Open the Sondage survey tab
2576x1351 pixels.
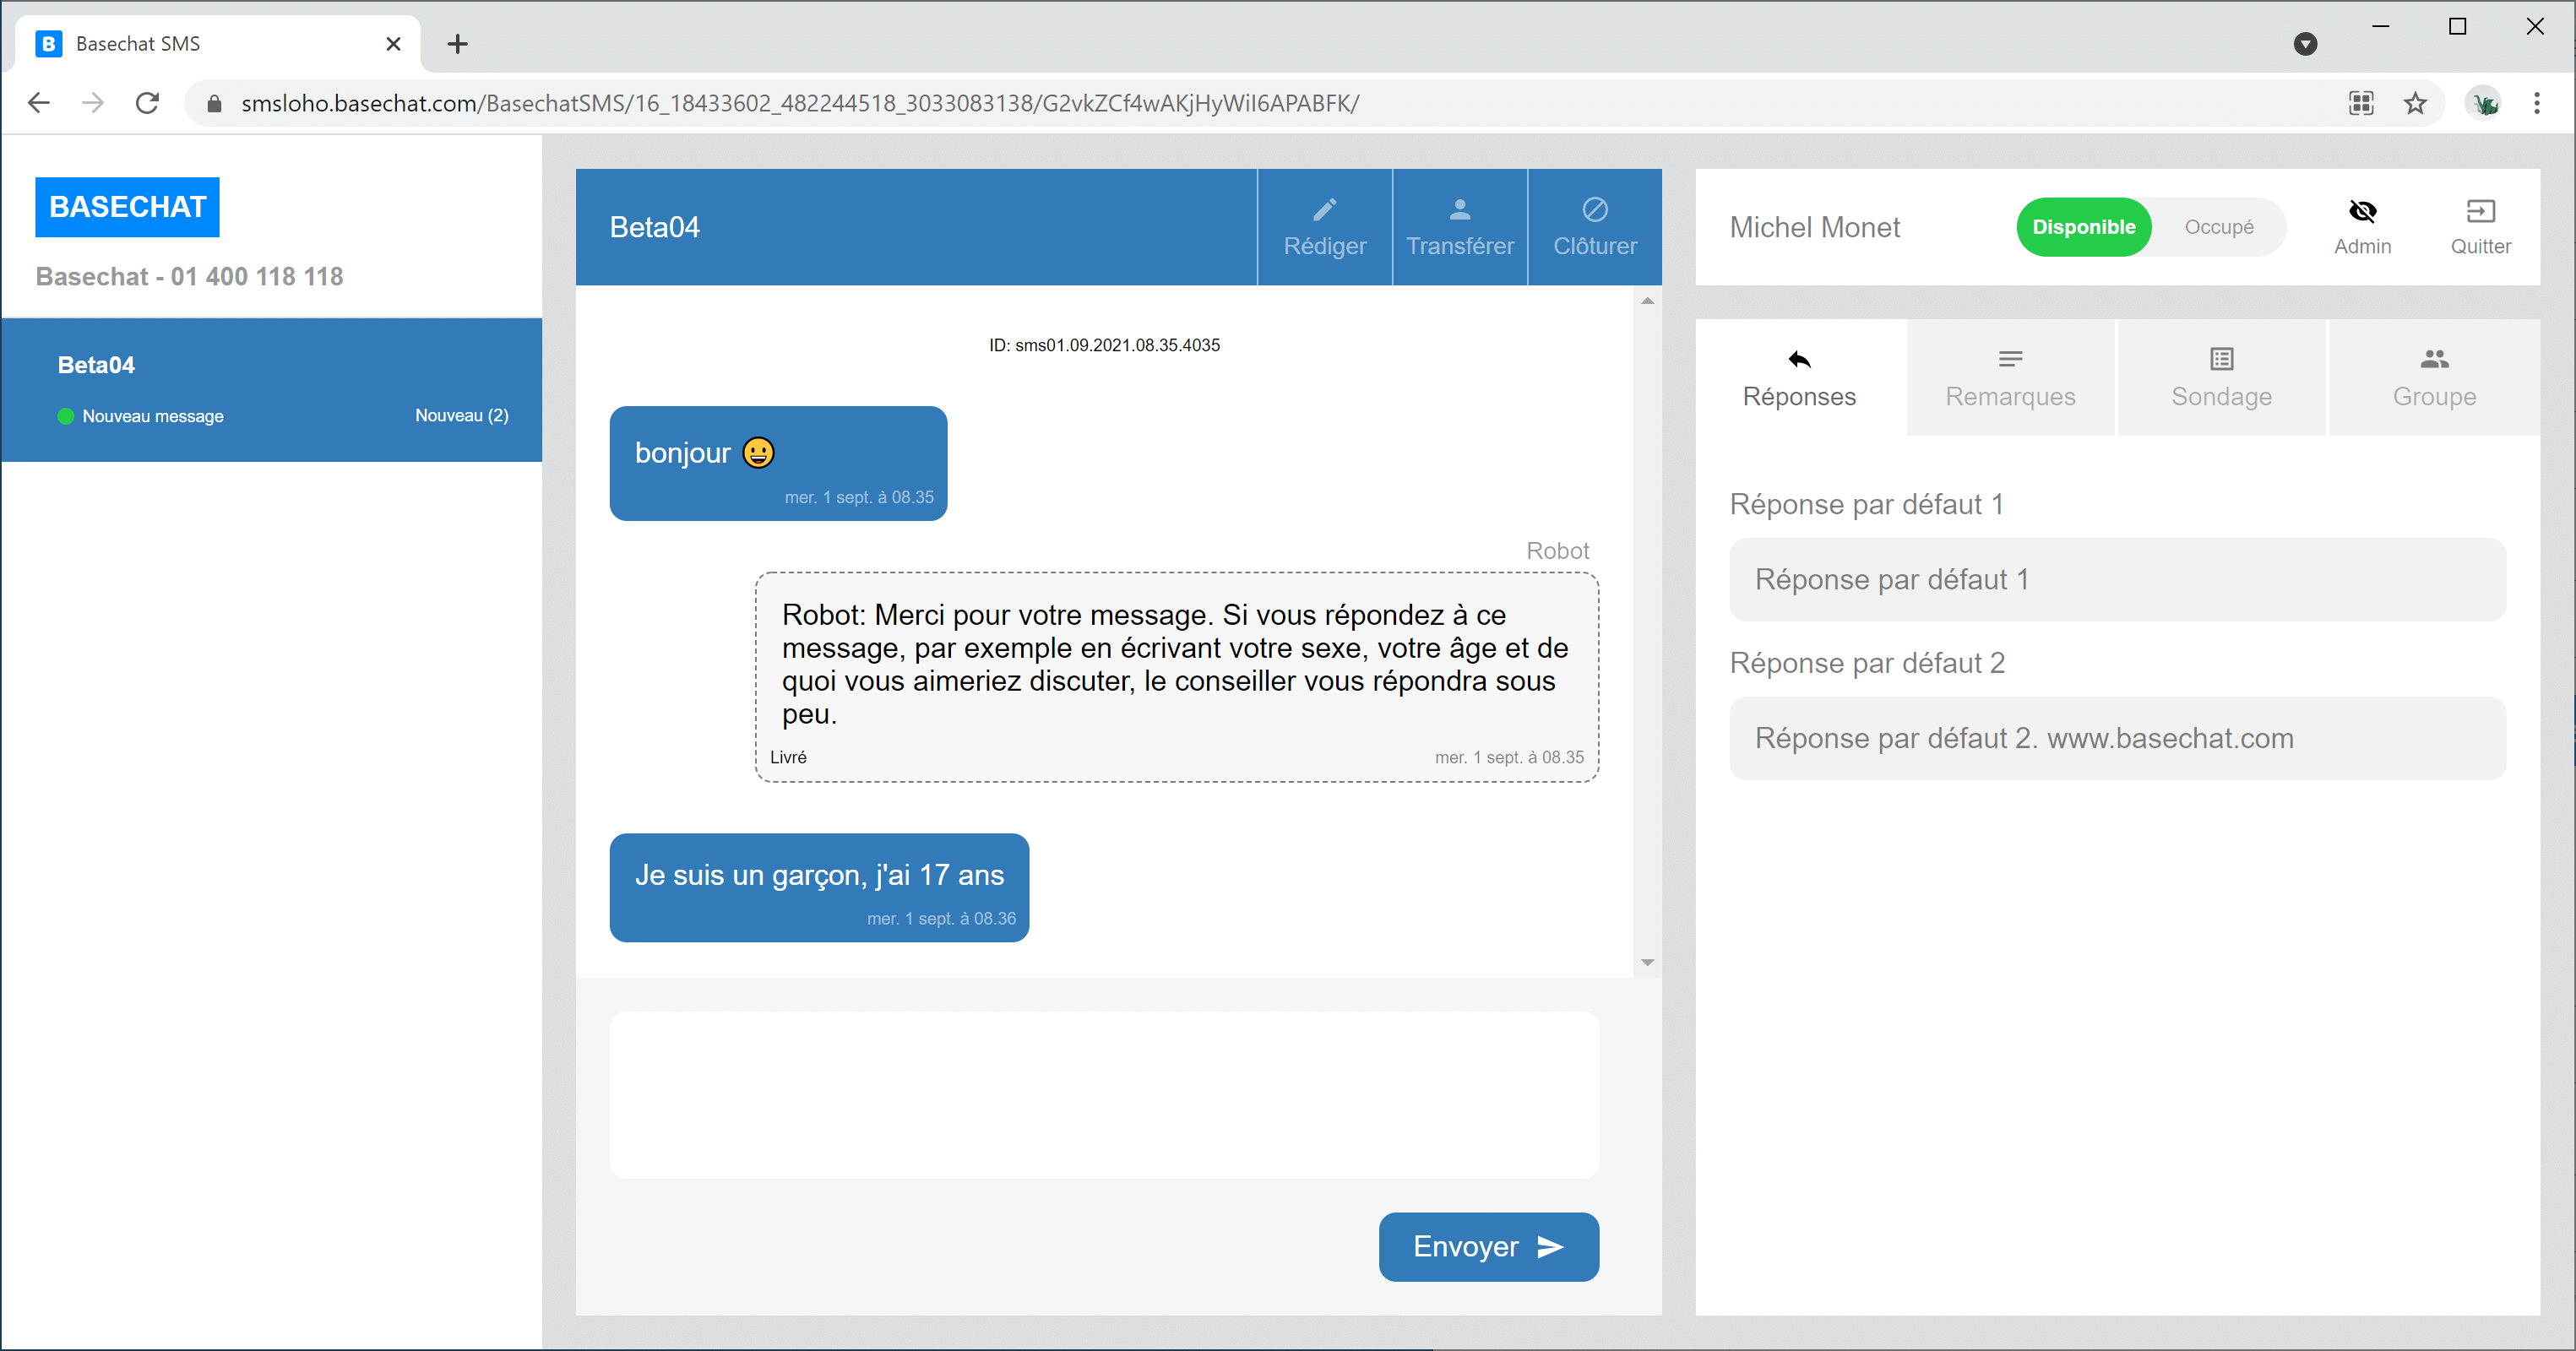point(2220,378)
